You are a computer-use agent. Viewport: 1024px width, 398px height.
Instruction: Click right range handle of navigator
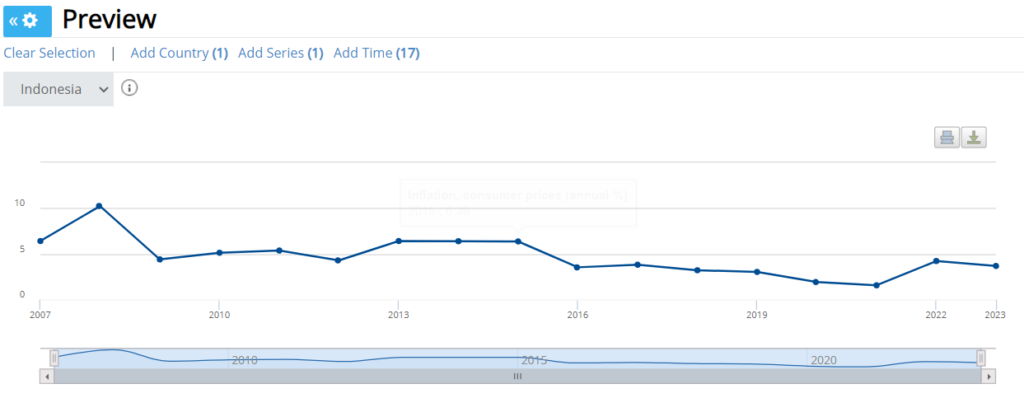[981, 358]
